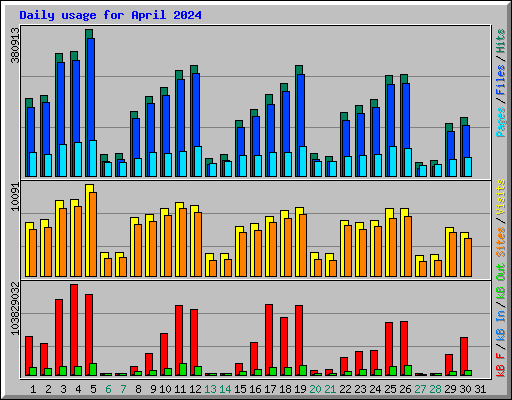Click day 15 on the x-axis
The image size is (512, 400).
(x=240, y=389)
